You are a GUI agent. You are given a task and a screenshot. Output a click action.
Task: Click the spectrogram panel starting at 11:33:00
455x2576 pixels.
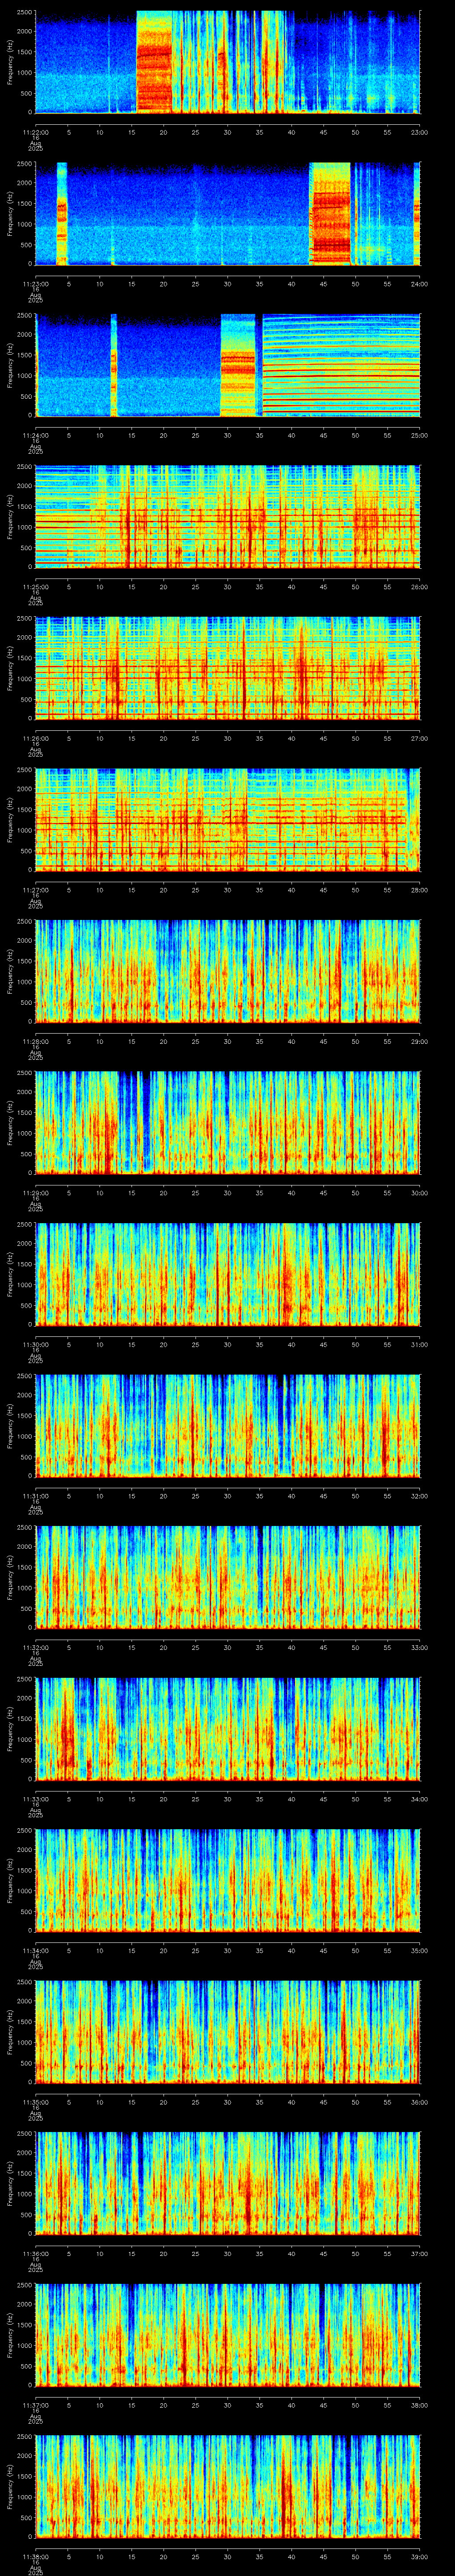228,1728
